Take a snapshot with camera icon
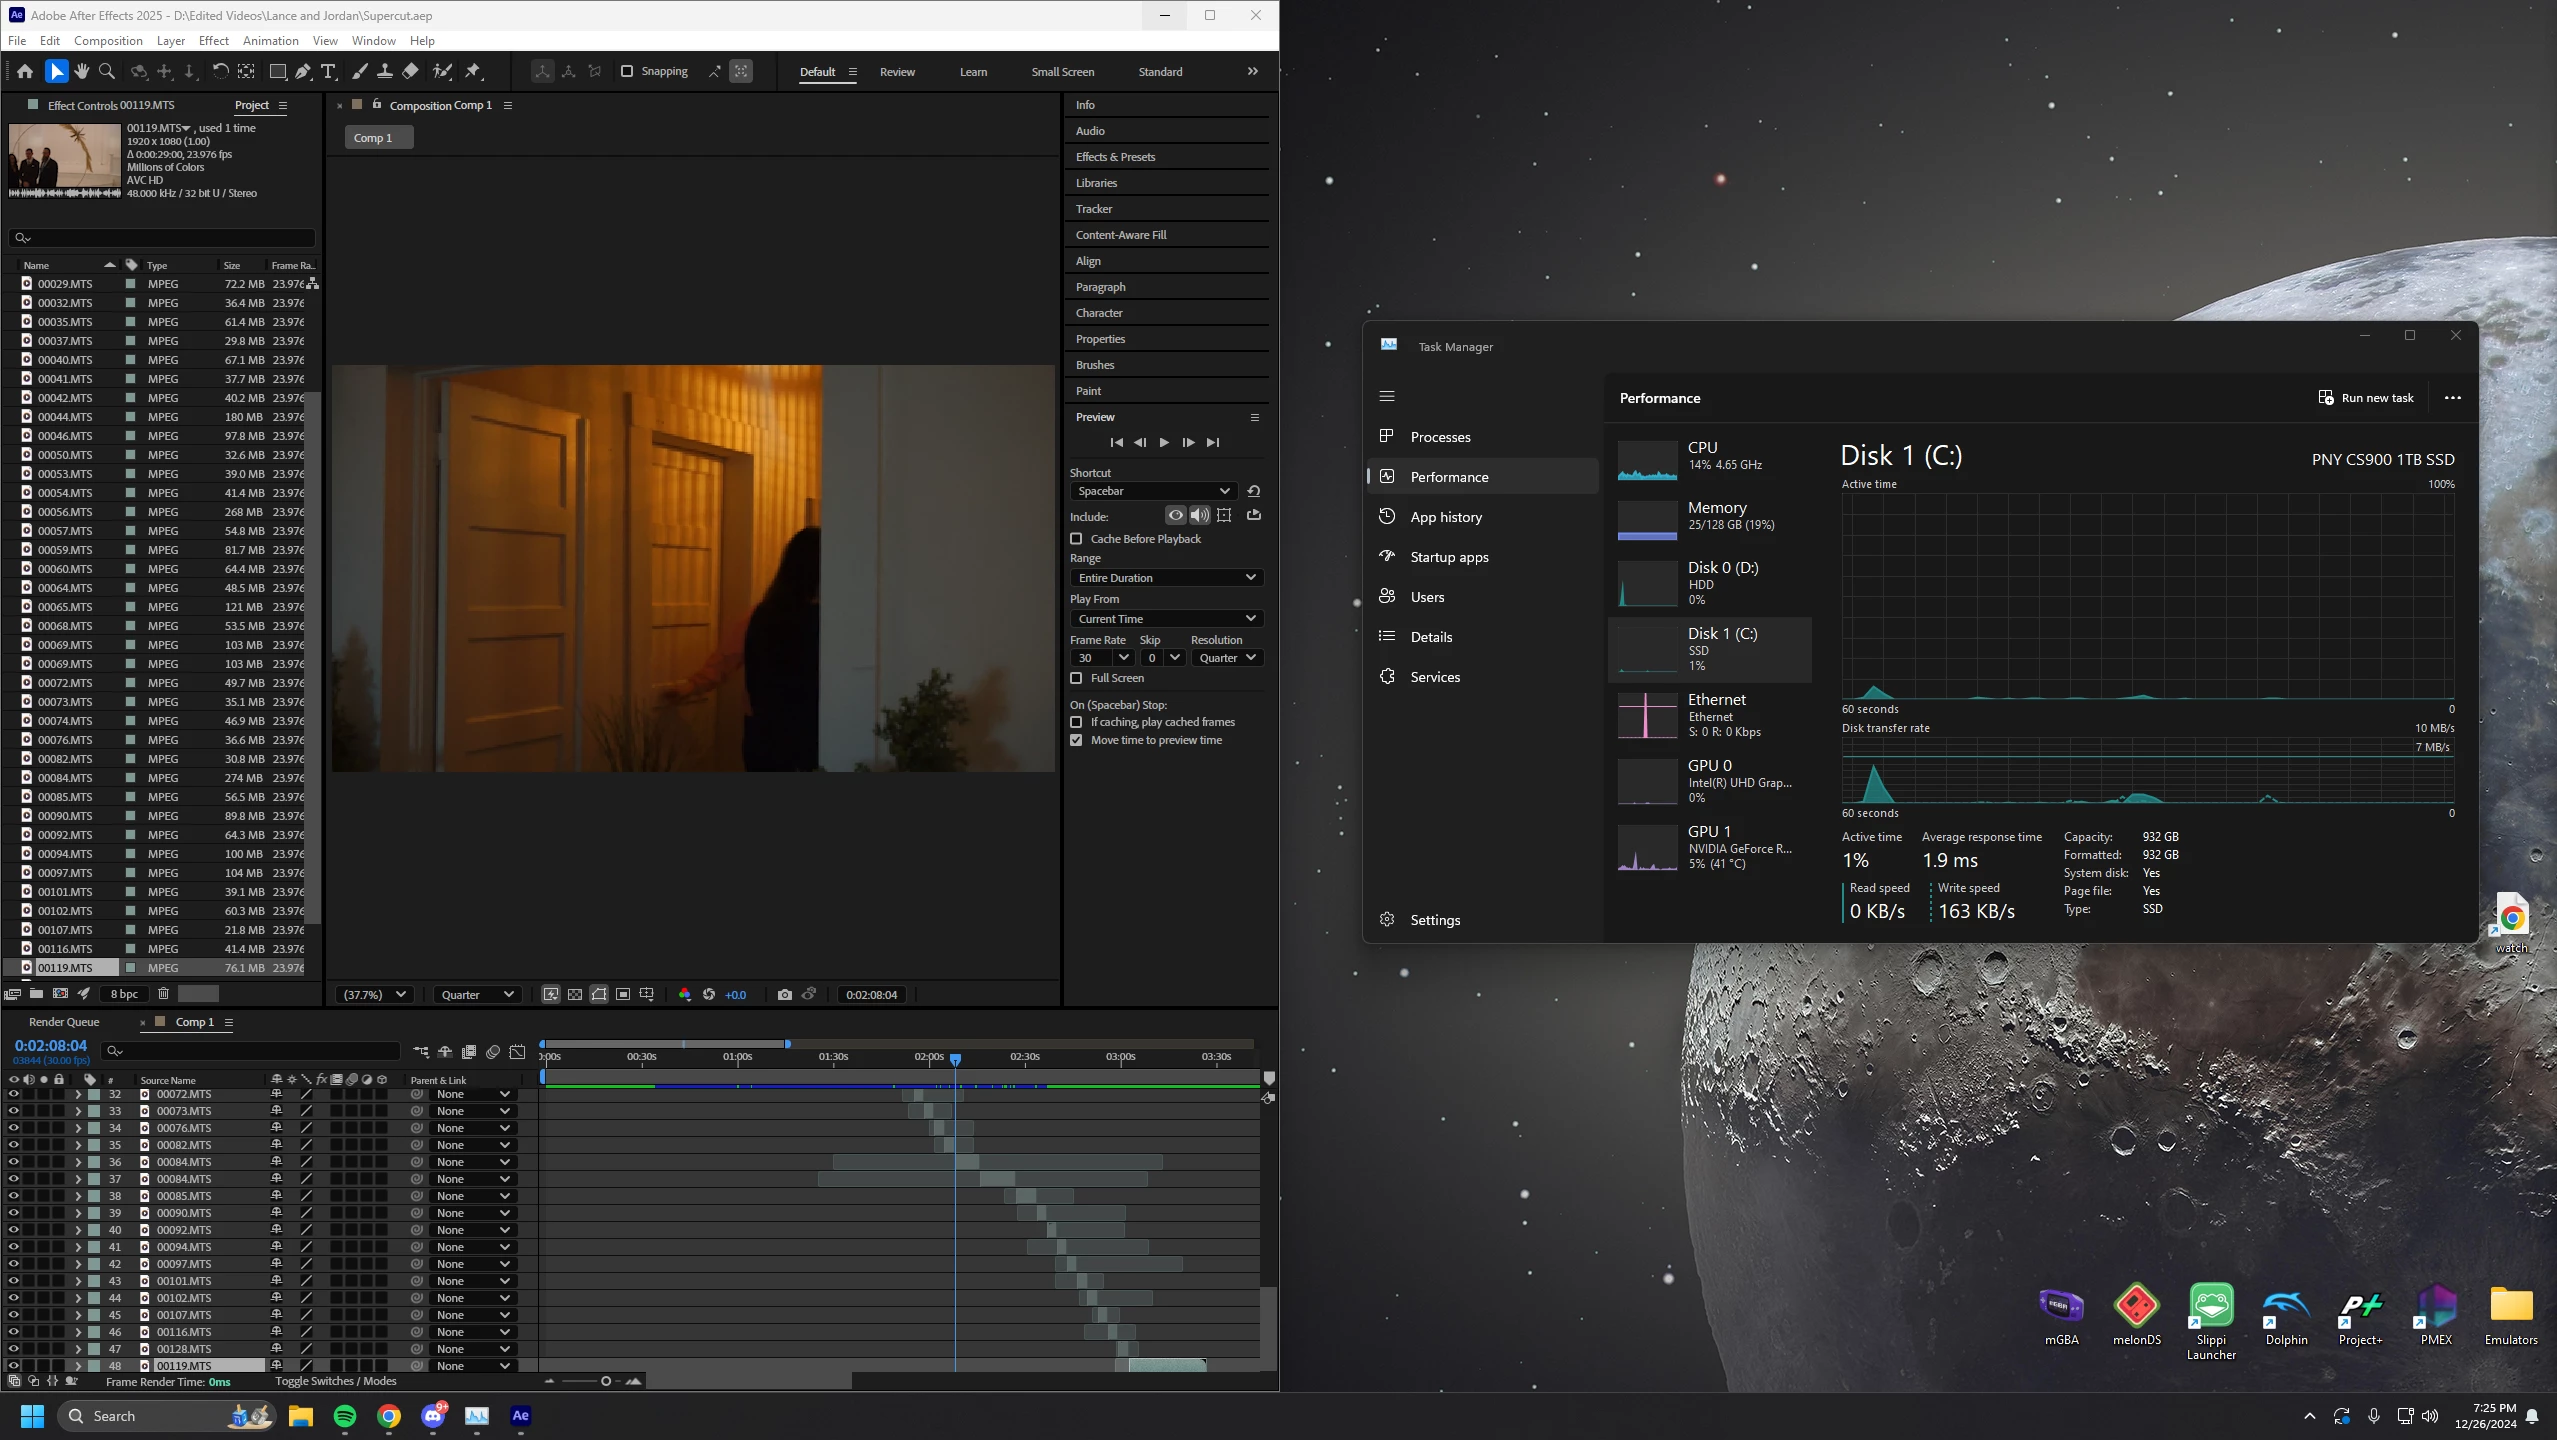This screenshot has height=1440, width=2557. click(x=785, y=994)
